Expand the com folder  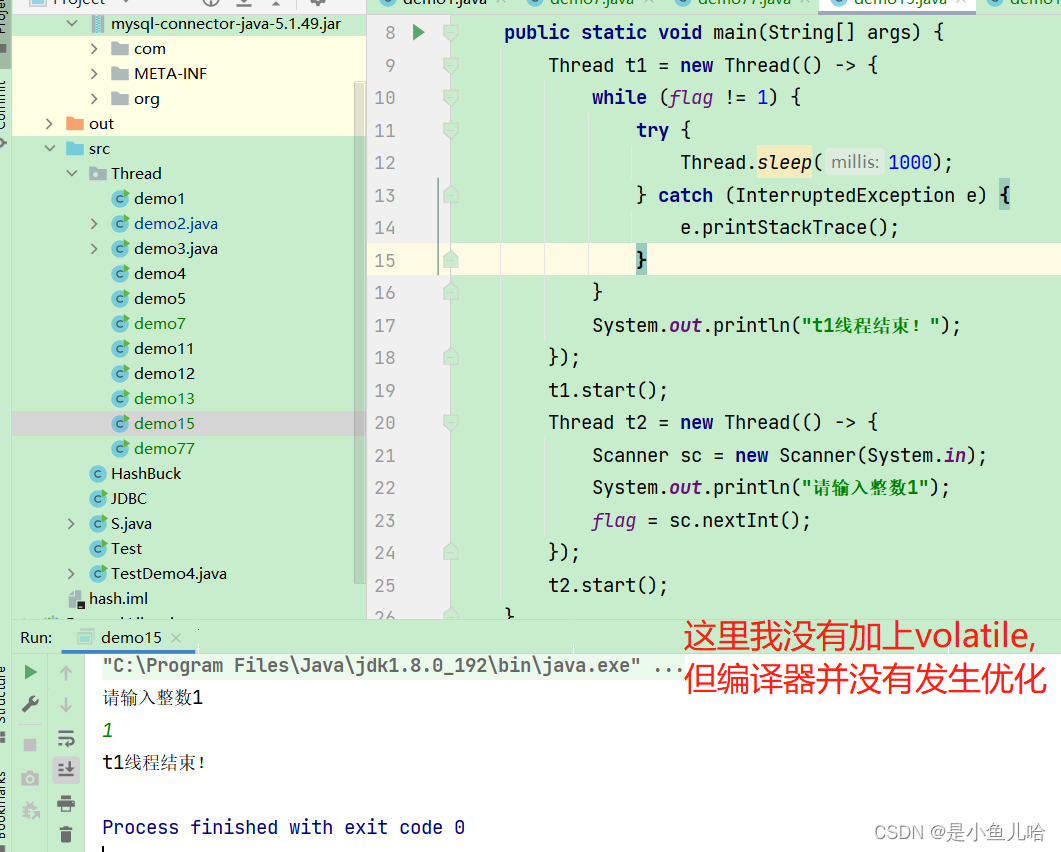[x=94, y=49]
